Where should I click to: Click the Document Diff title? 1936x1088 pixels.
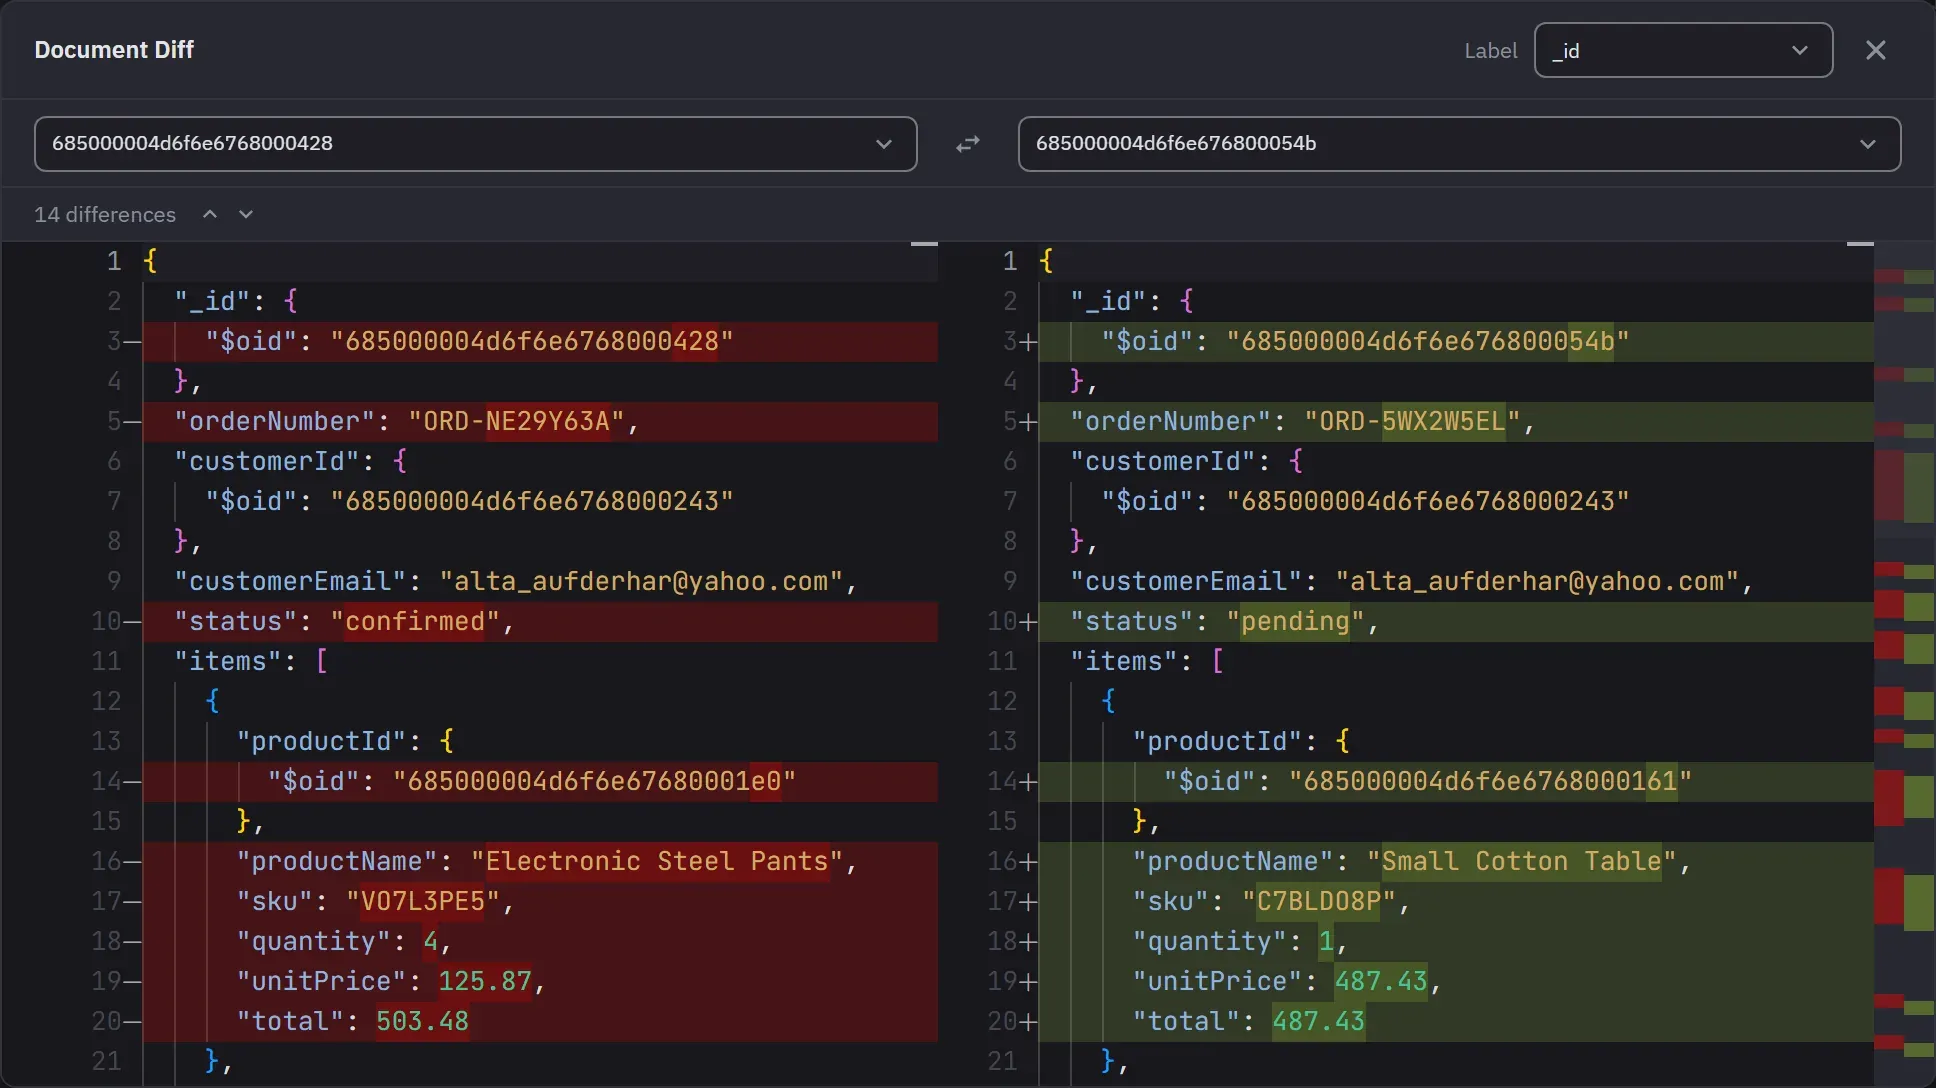click(x=114, y=50)
